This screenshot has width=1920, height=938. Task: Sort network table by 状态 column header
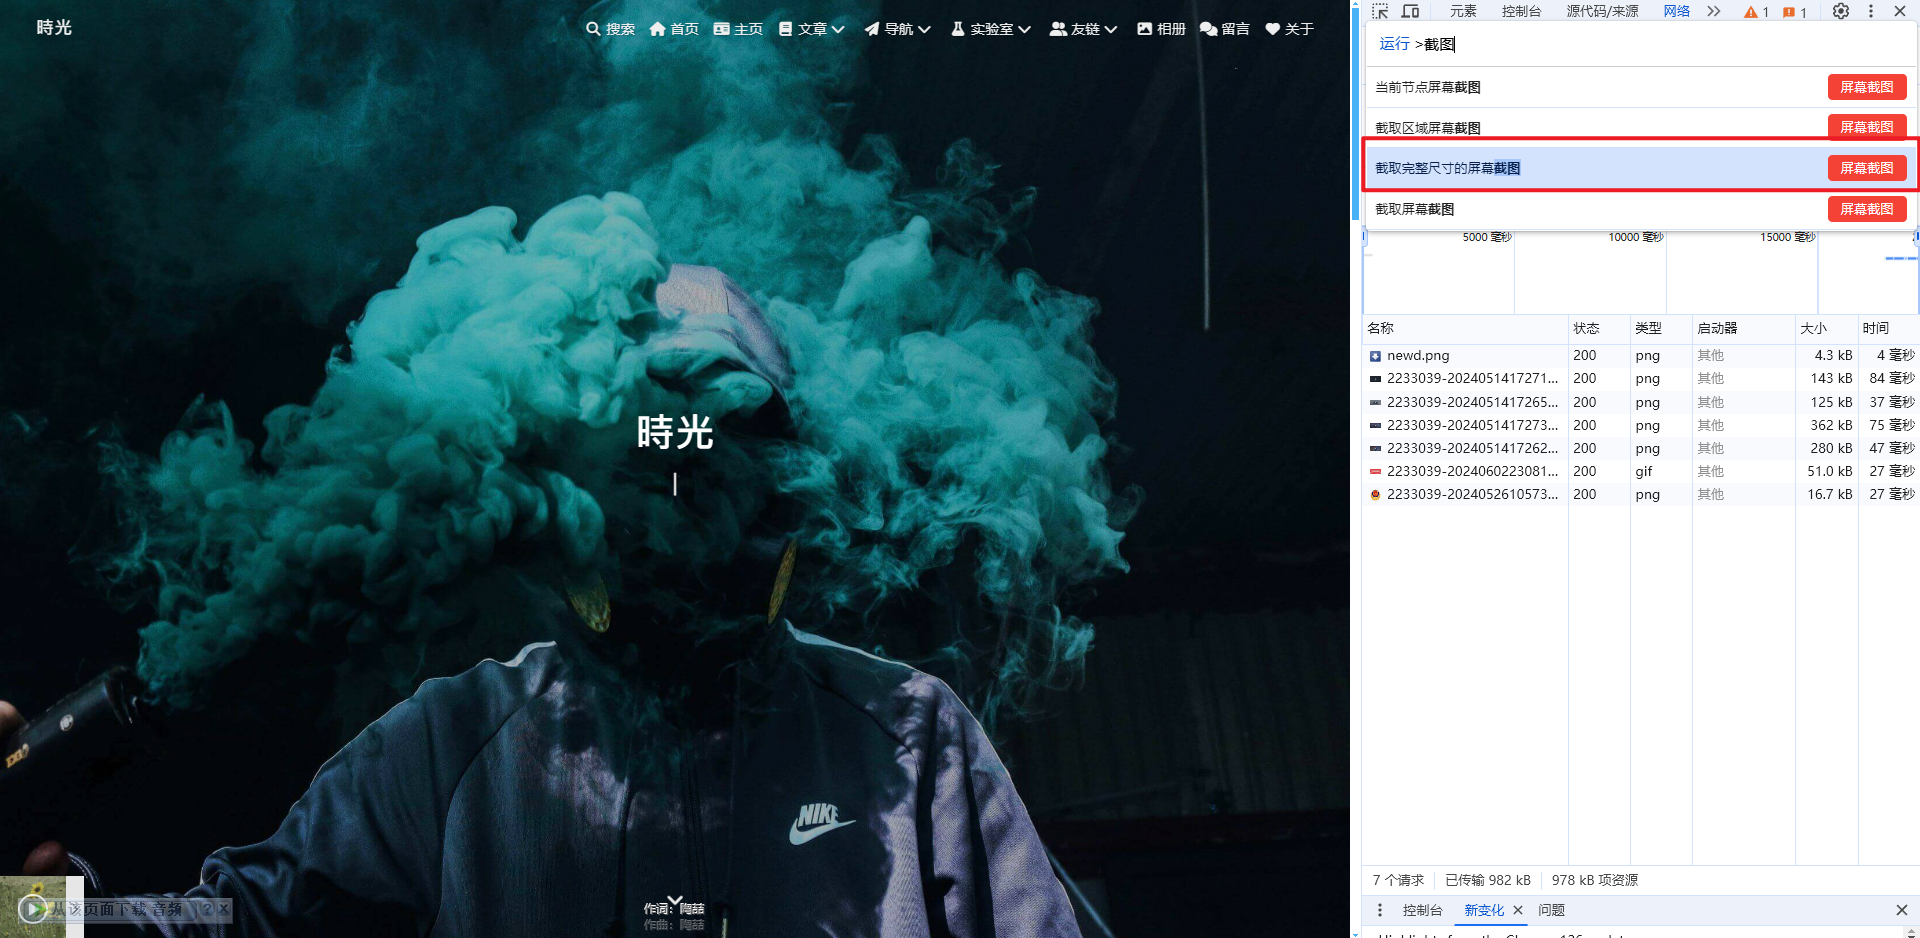pyautogui.click(x=1599, y=328)
